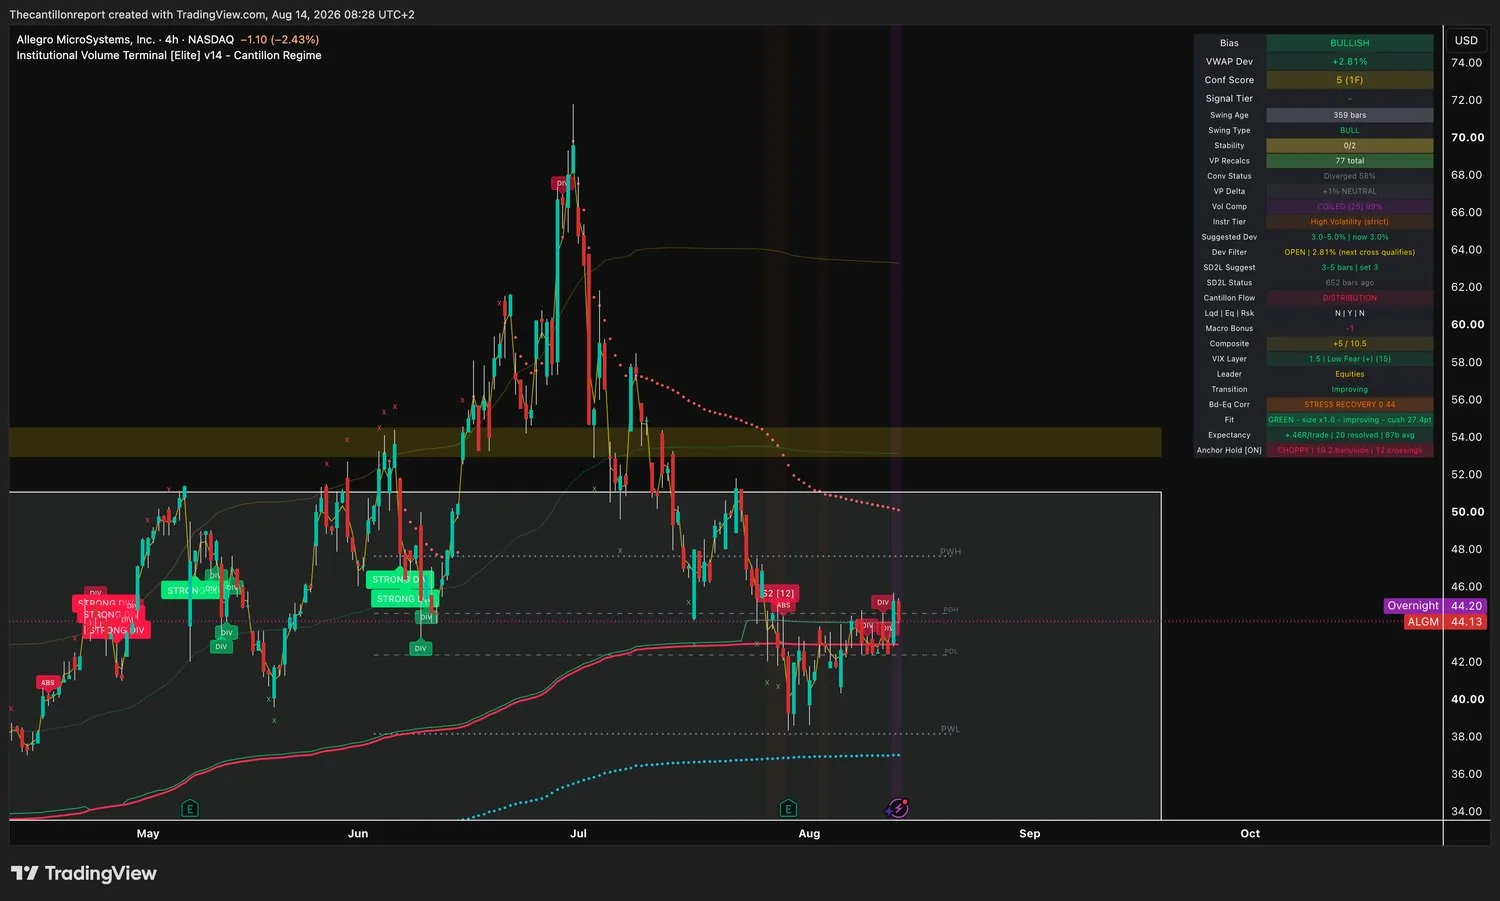
Task: Click the Expectancy +.46R/trade cell
Action: coord(1349,435)
